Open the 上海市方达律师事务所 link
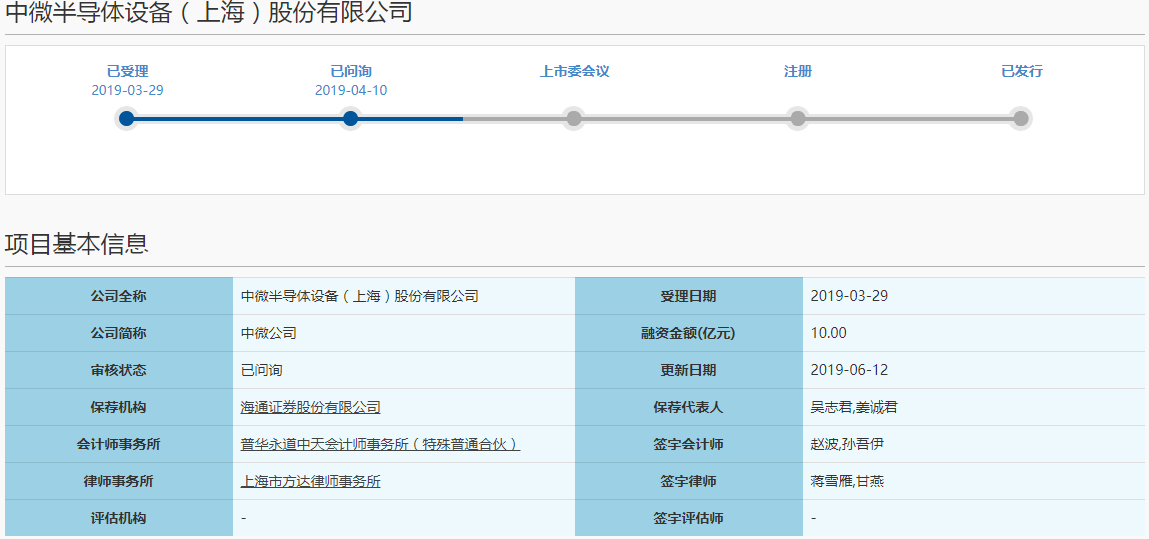This screenshot has height=539, width=1149. pyautogui.click(x=311, y=482)
